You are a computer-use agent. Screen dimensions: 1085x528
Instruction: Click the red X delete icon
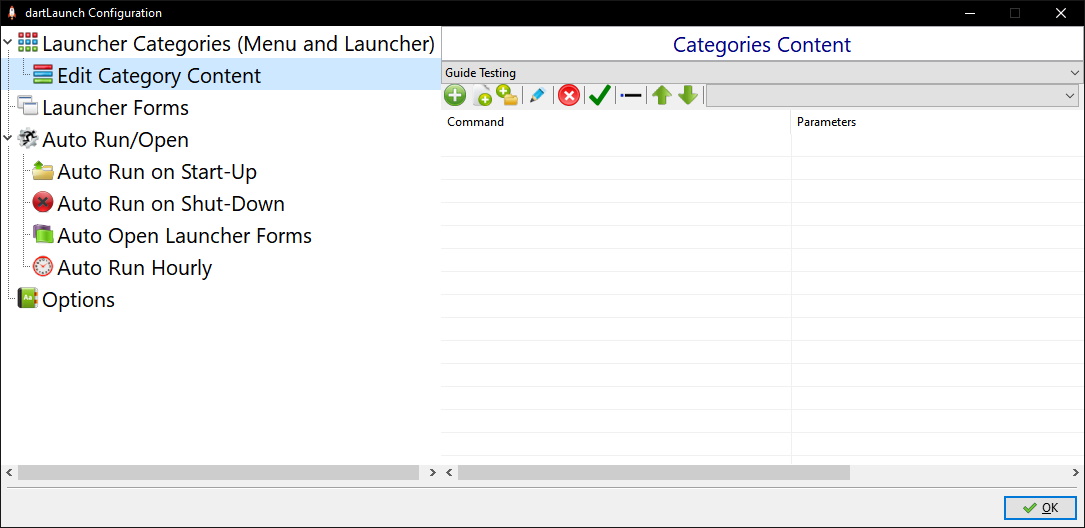point(569,95)
